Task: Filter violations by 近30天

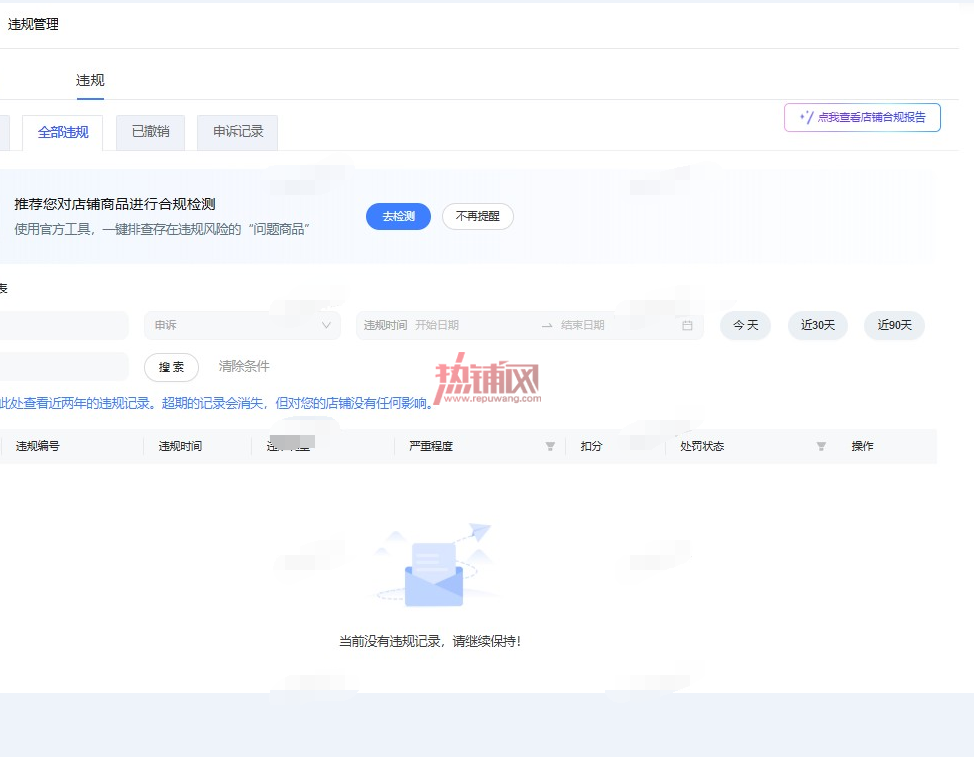Action: (817, 325)
